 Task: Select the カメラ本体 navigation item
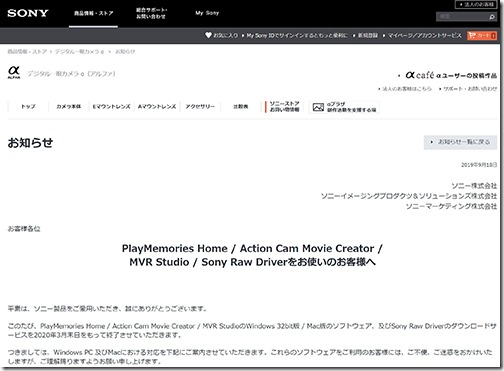(x=69, y=107)
